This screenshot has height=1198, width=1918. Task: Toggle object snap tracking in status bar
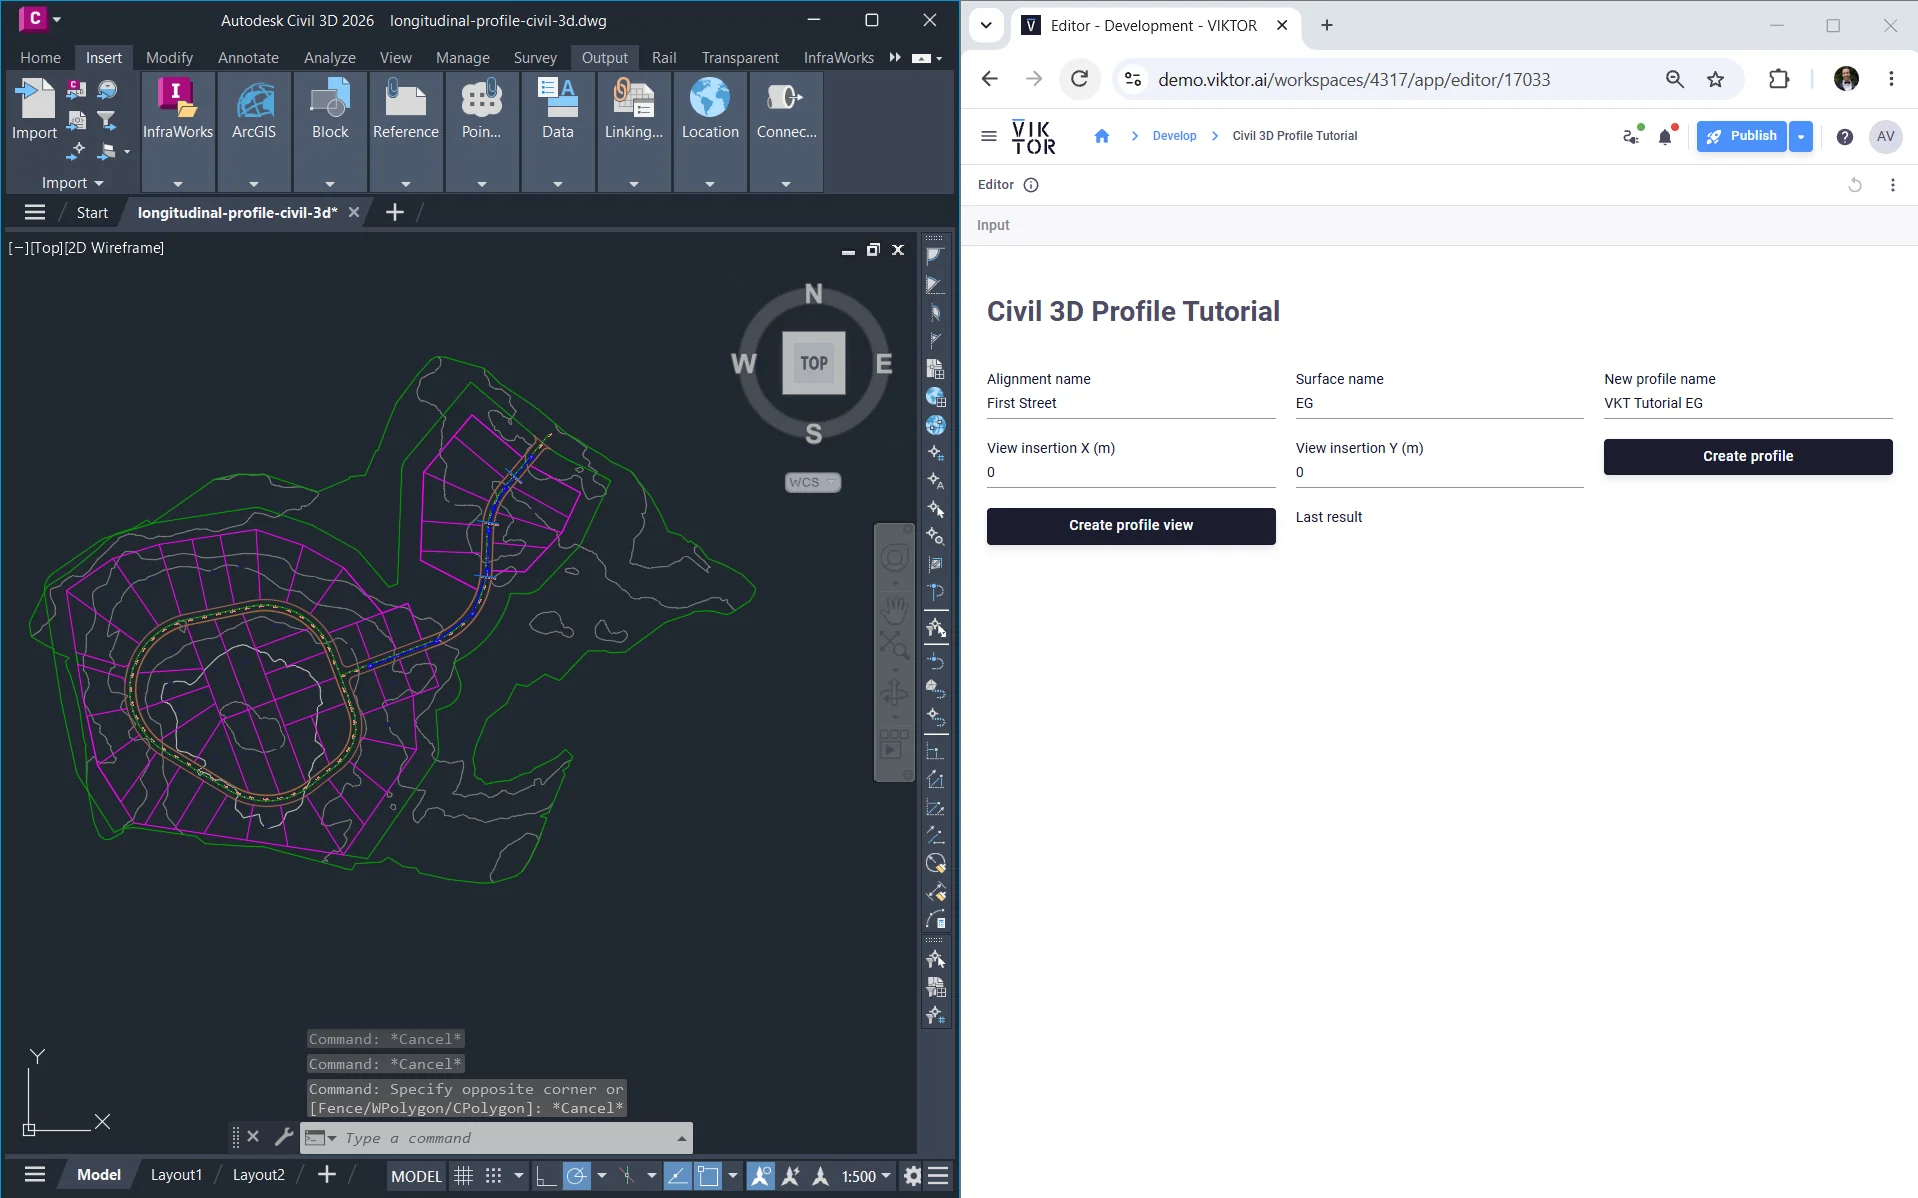tap(677, 1175)
